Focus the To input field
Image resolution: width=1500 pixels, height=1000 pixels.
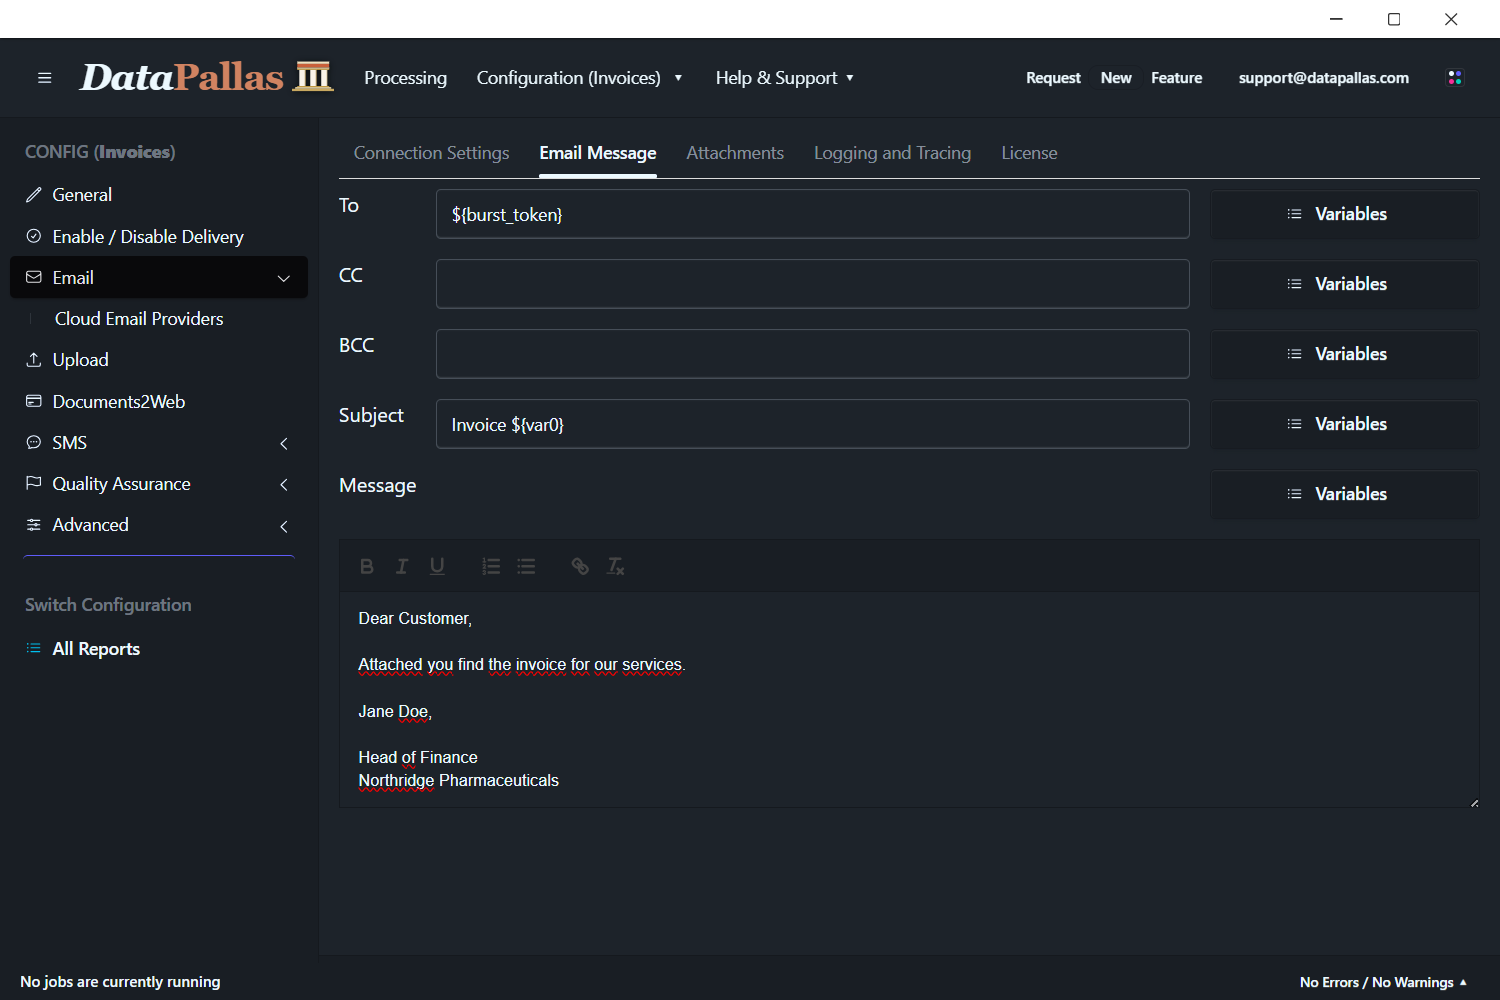(812, 214)
